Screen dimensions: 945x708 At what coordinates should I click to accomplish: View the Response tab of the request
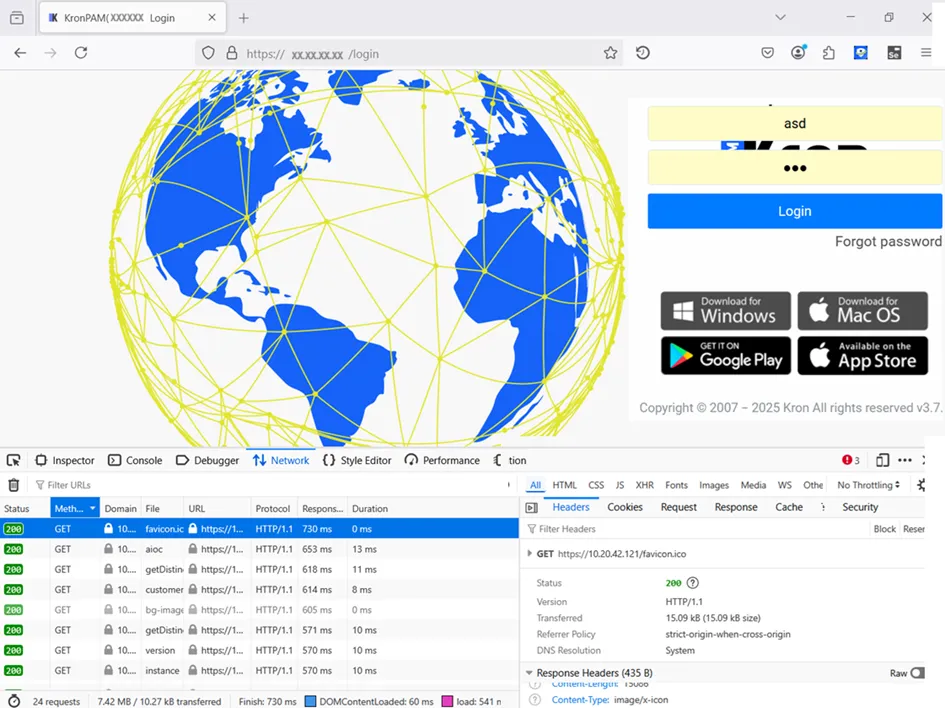(x=736, y=507)
